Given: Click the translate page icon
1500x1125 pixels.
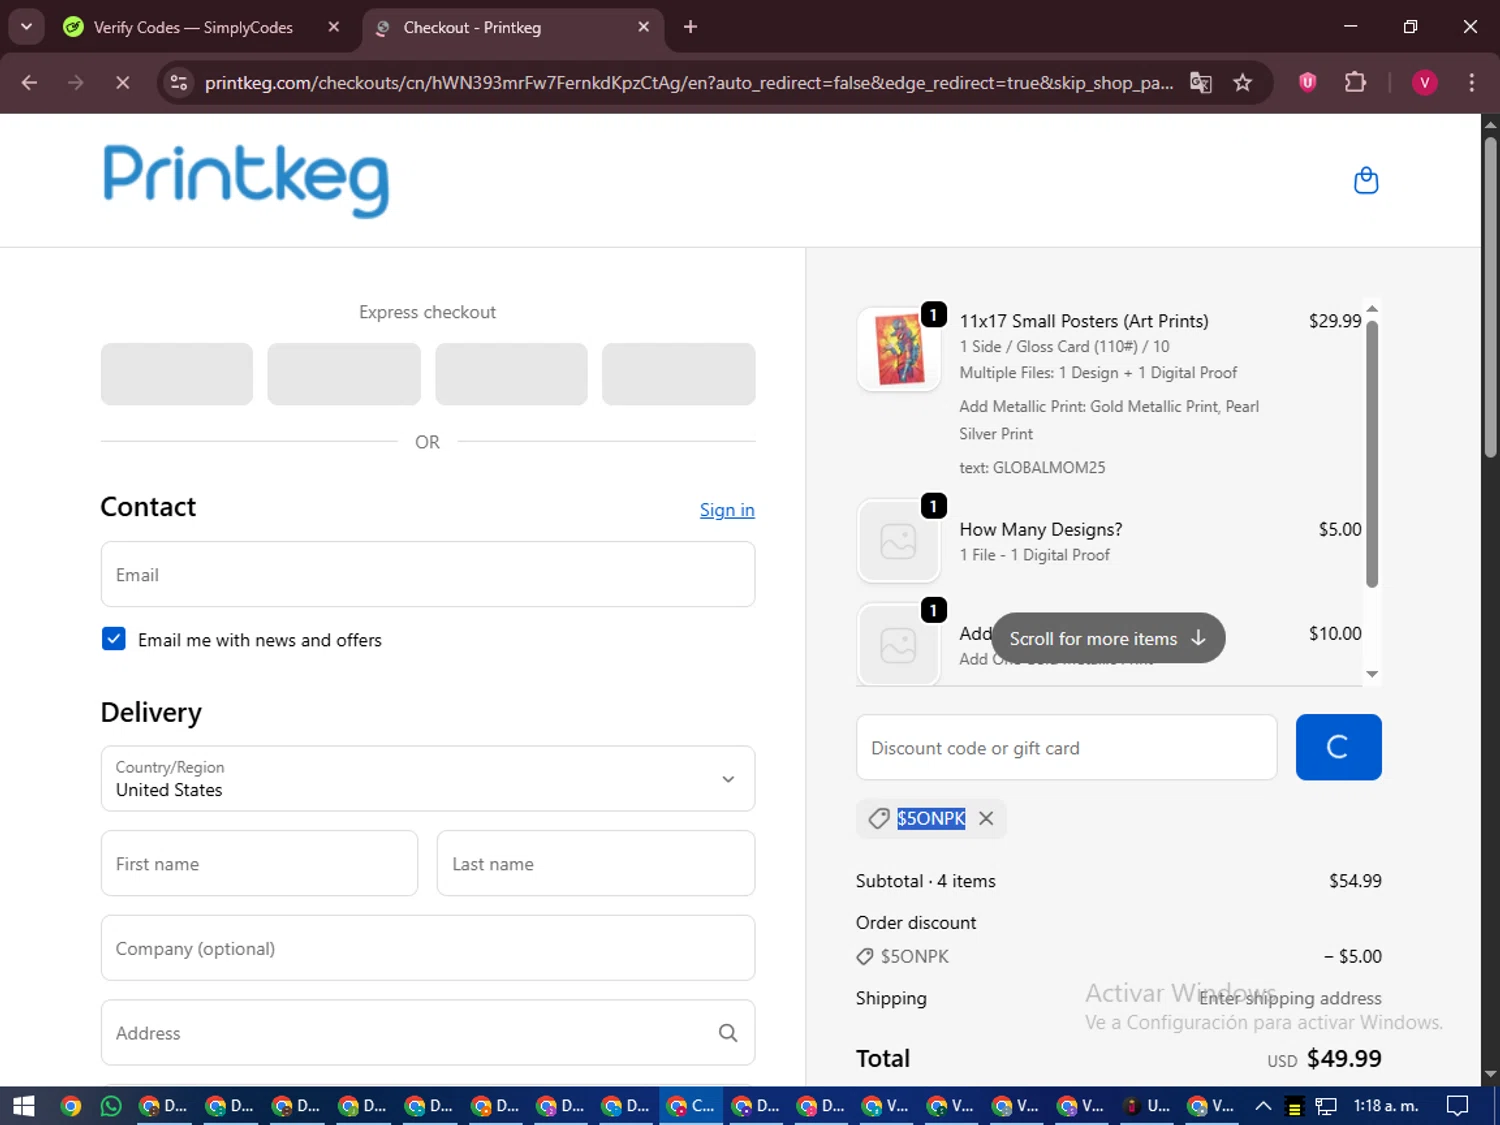Looking at the screenshot, I should tap(1201, 82).
